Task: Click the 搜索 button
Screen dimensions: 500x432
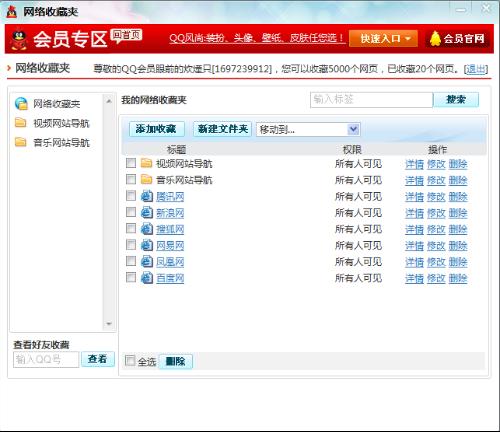Action: click(456, 100)
